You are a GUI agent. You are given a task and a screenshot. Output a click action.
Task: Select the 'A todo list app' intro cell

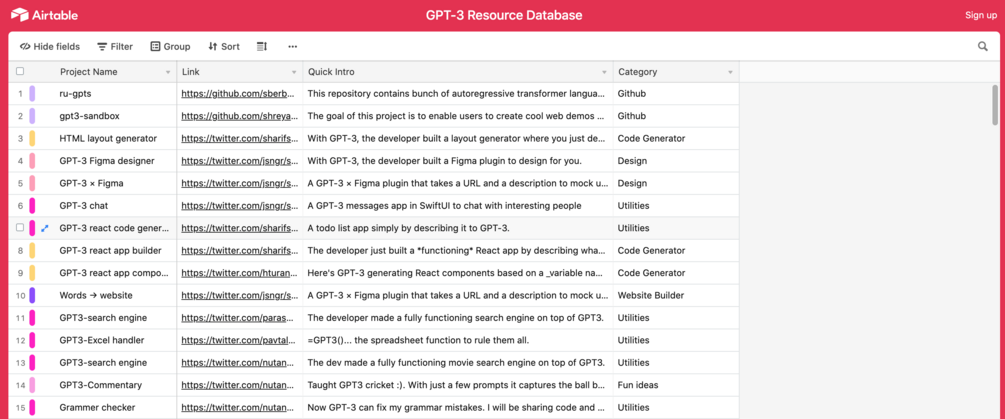(x=458, y=228)
